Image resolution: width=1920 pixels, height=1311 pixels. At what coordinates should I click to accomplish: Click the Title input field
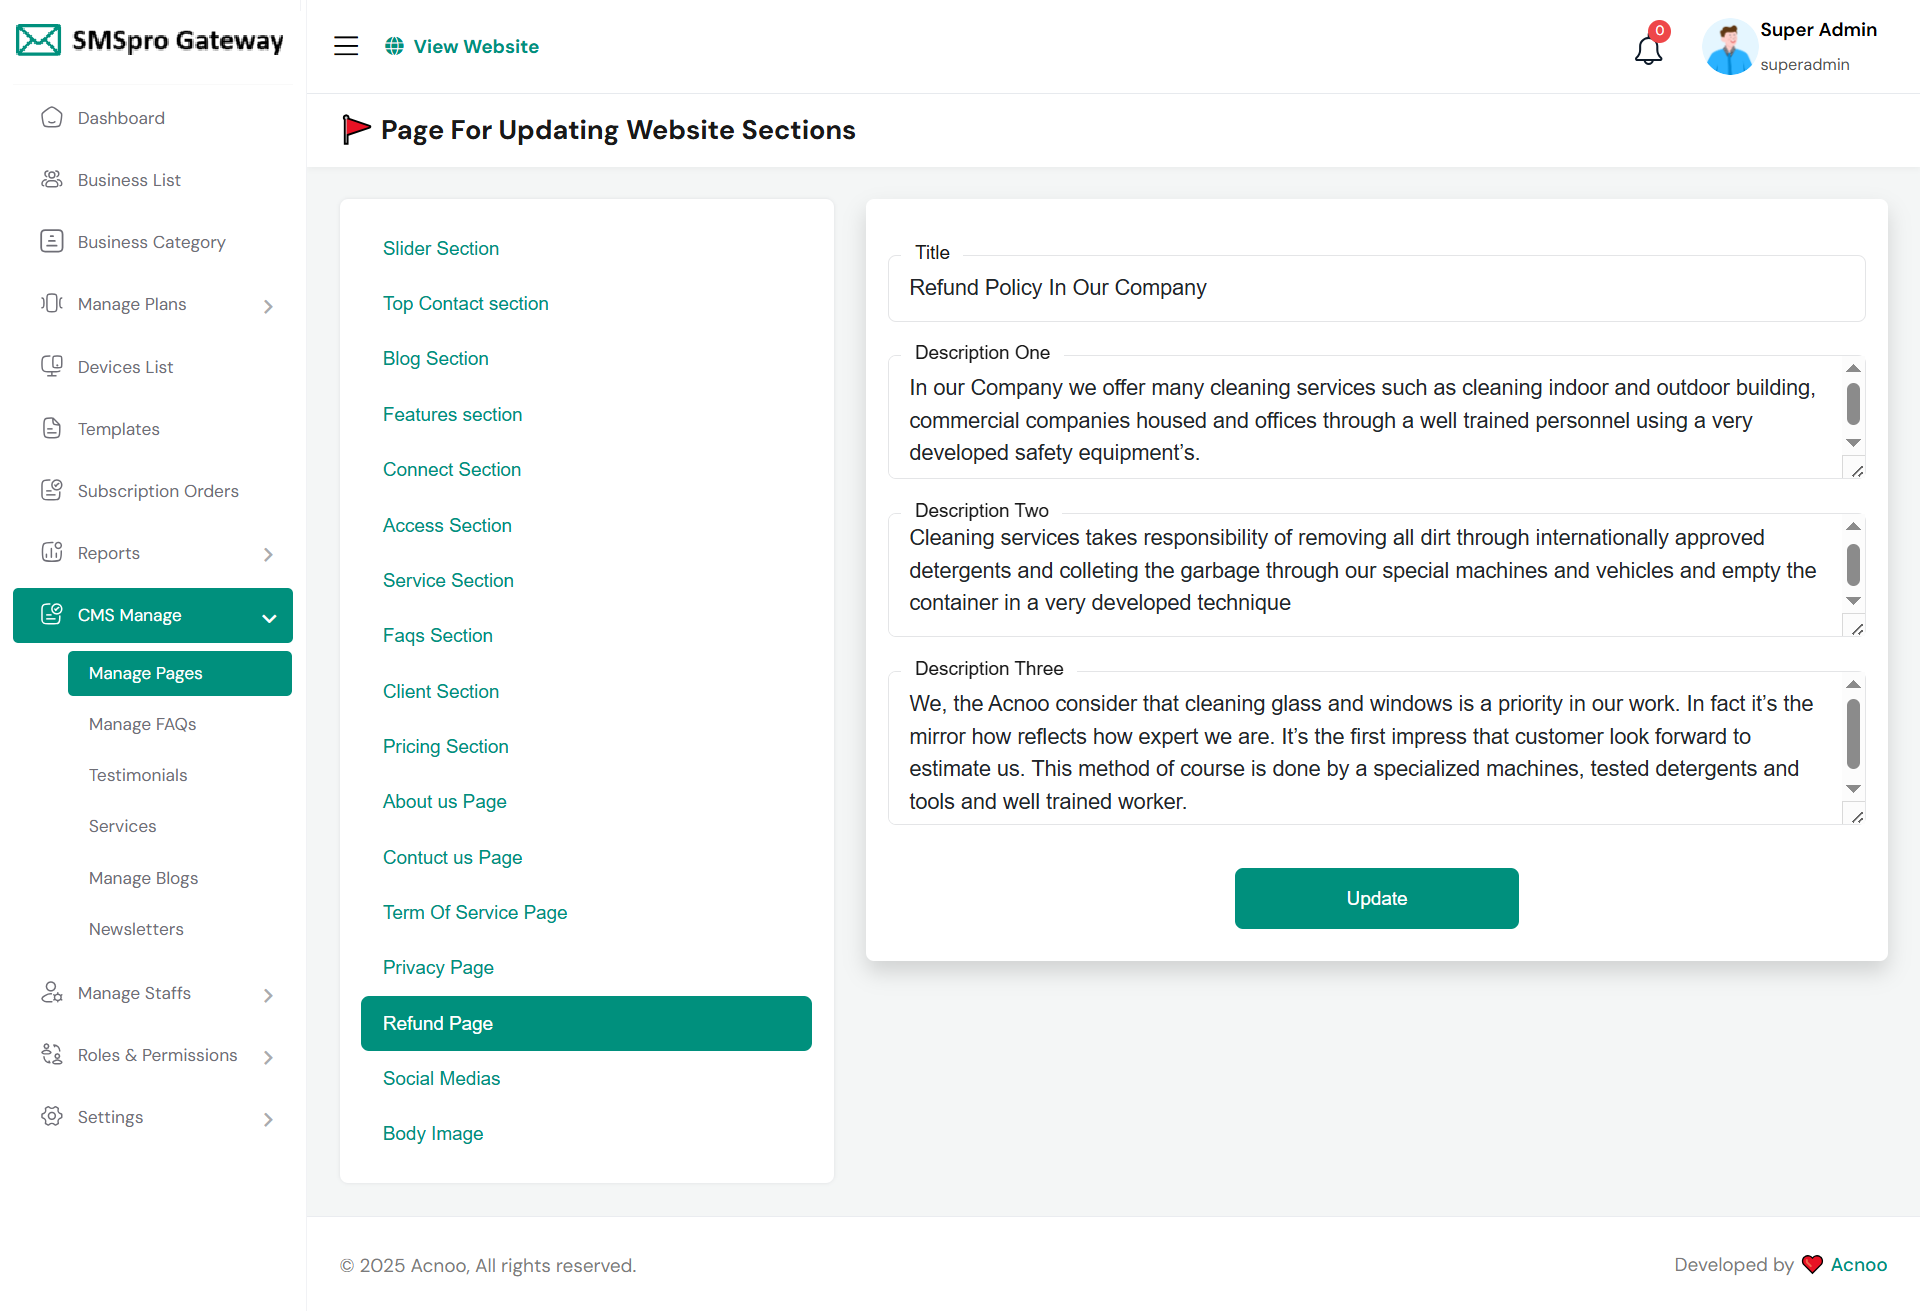[x=1376, y=288]
